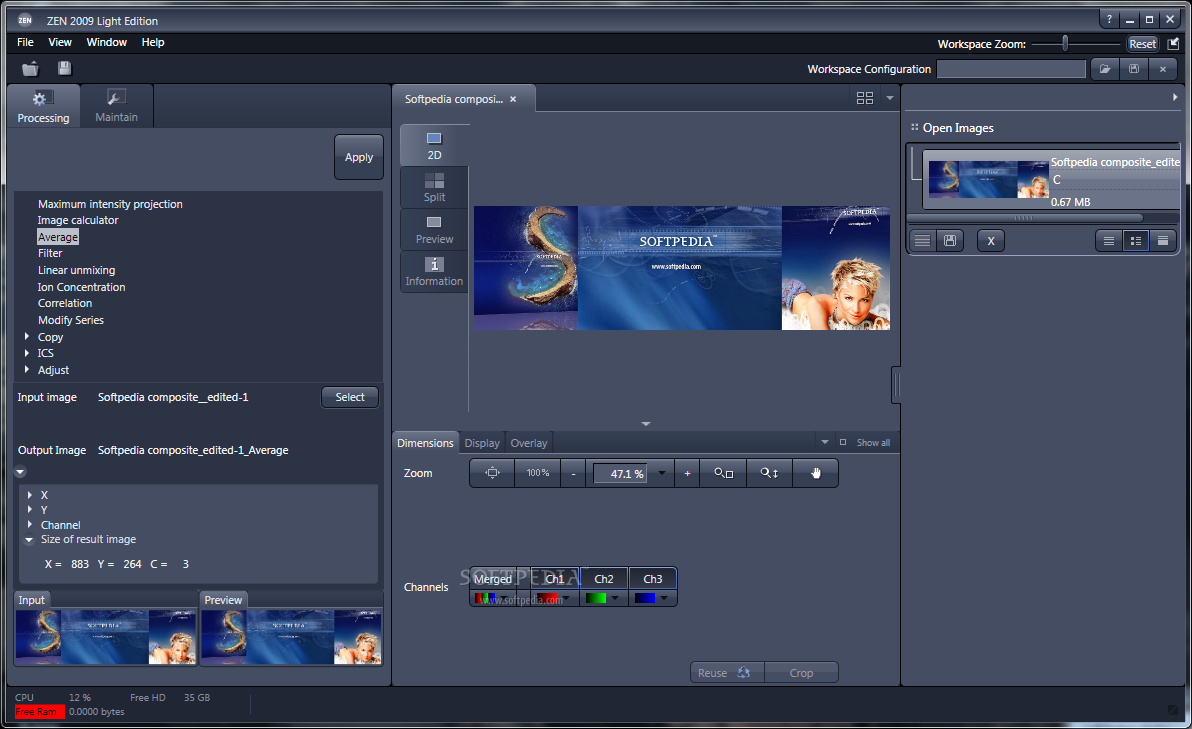Close the open image with the X button
Screen dimensions: 1192x729
click(991, 241)
